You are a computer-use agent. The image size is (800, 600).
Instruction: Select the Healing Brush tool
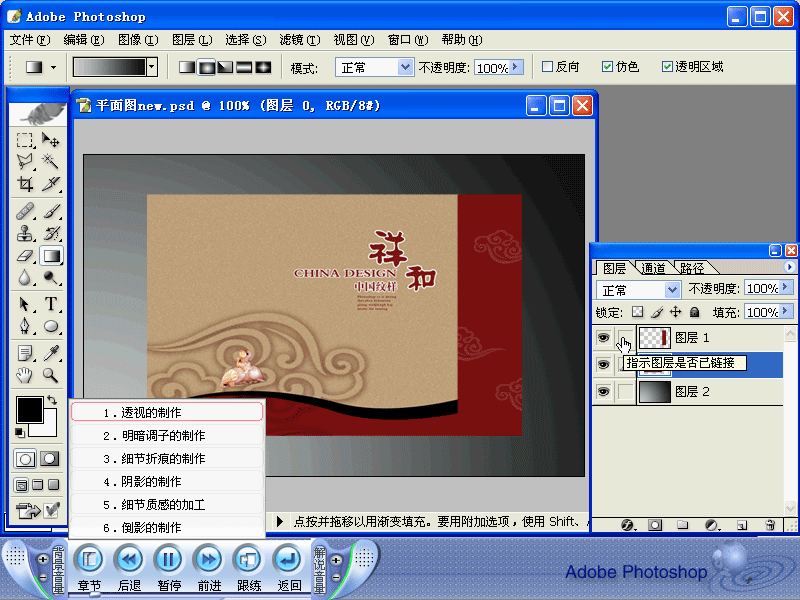pos(24,211)
